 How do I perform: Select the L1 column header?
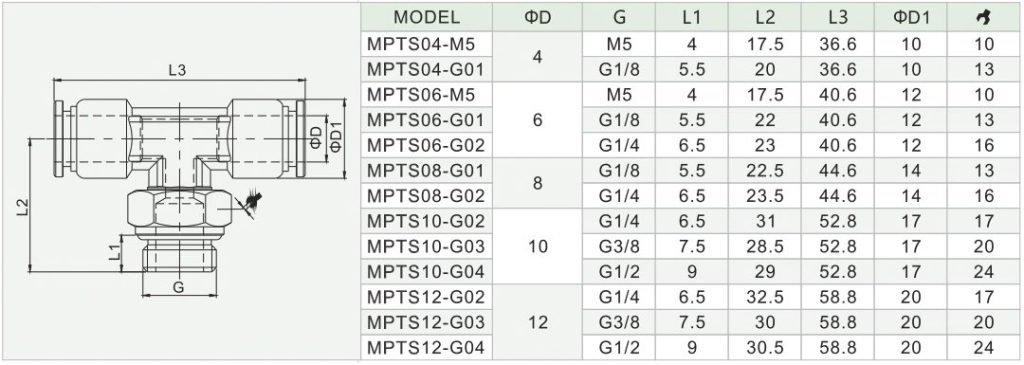(x=692, y=18)
